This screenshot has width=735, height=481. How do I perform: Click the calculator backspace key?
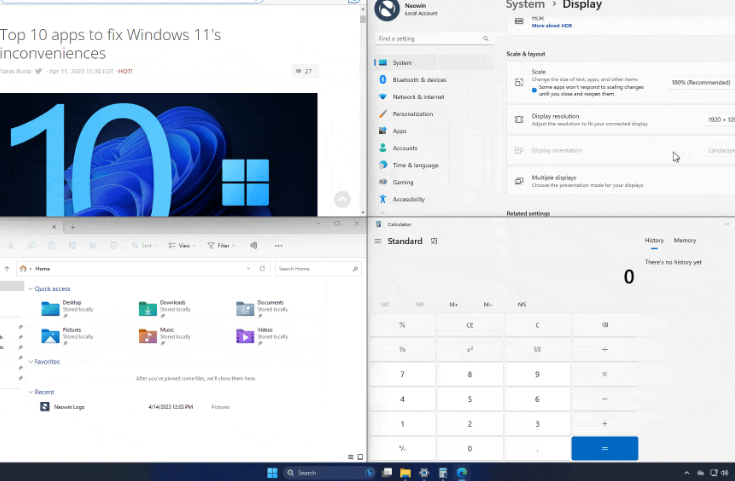[604, 325]
